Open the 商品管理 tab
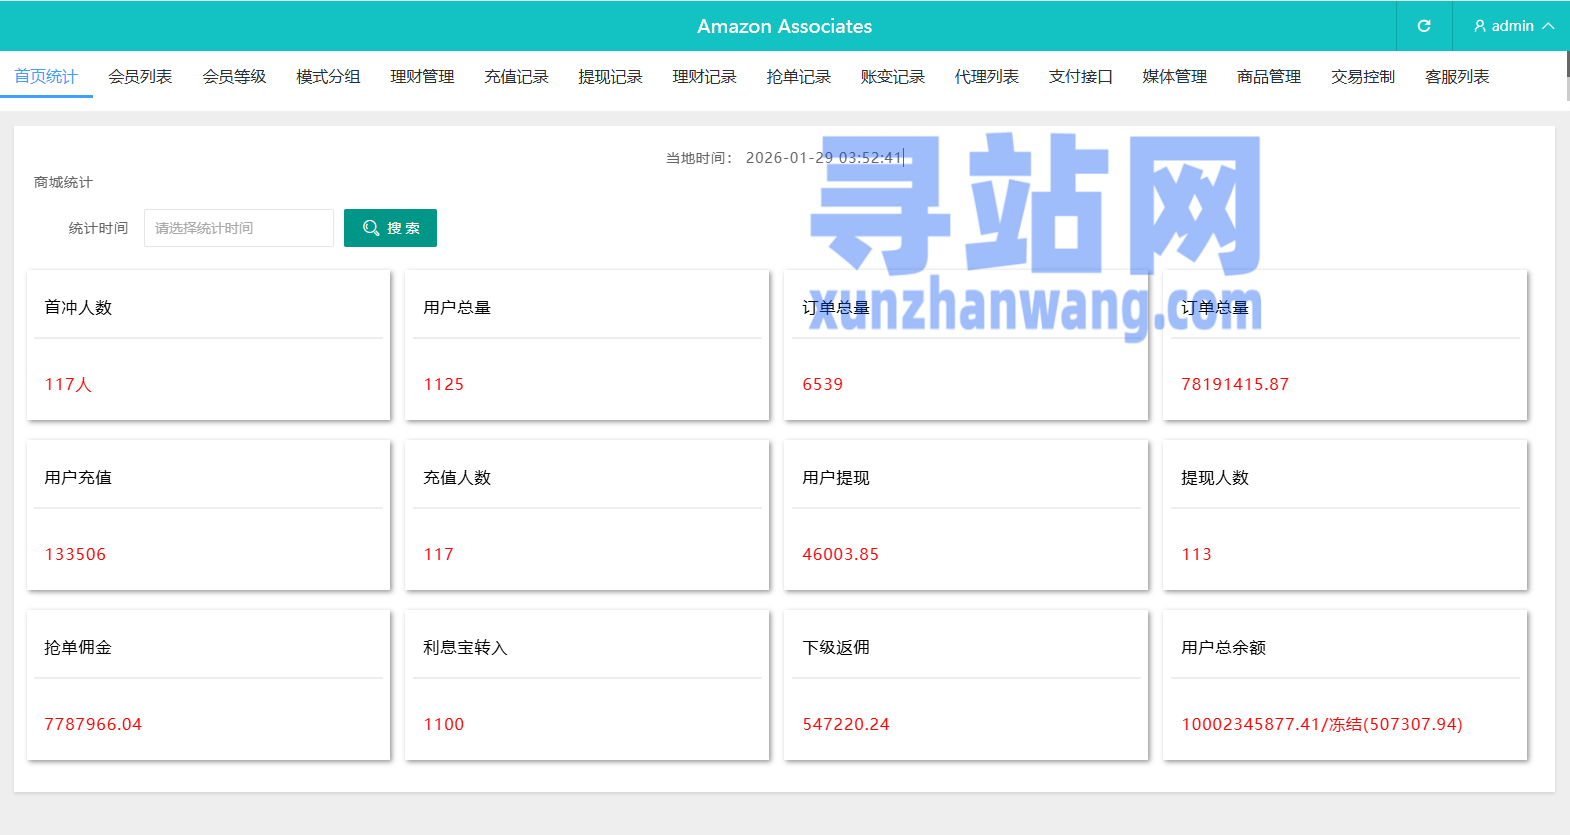Image resolution: width=1570 pixels, height=835 pixels. tap(1268, 77)
